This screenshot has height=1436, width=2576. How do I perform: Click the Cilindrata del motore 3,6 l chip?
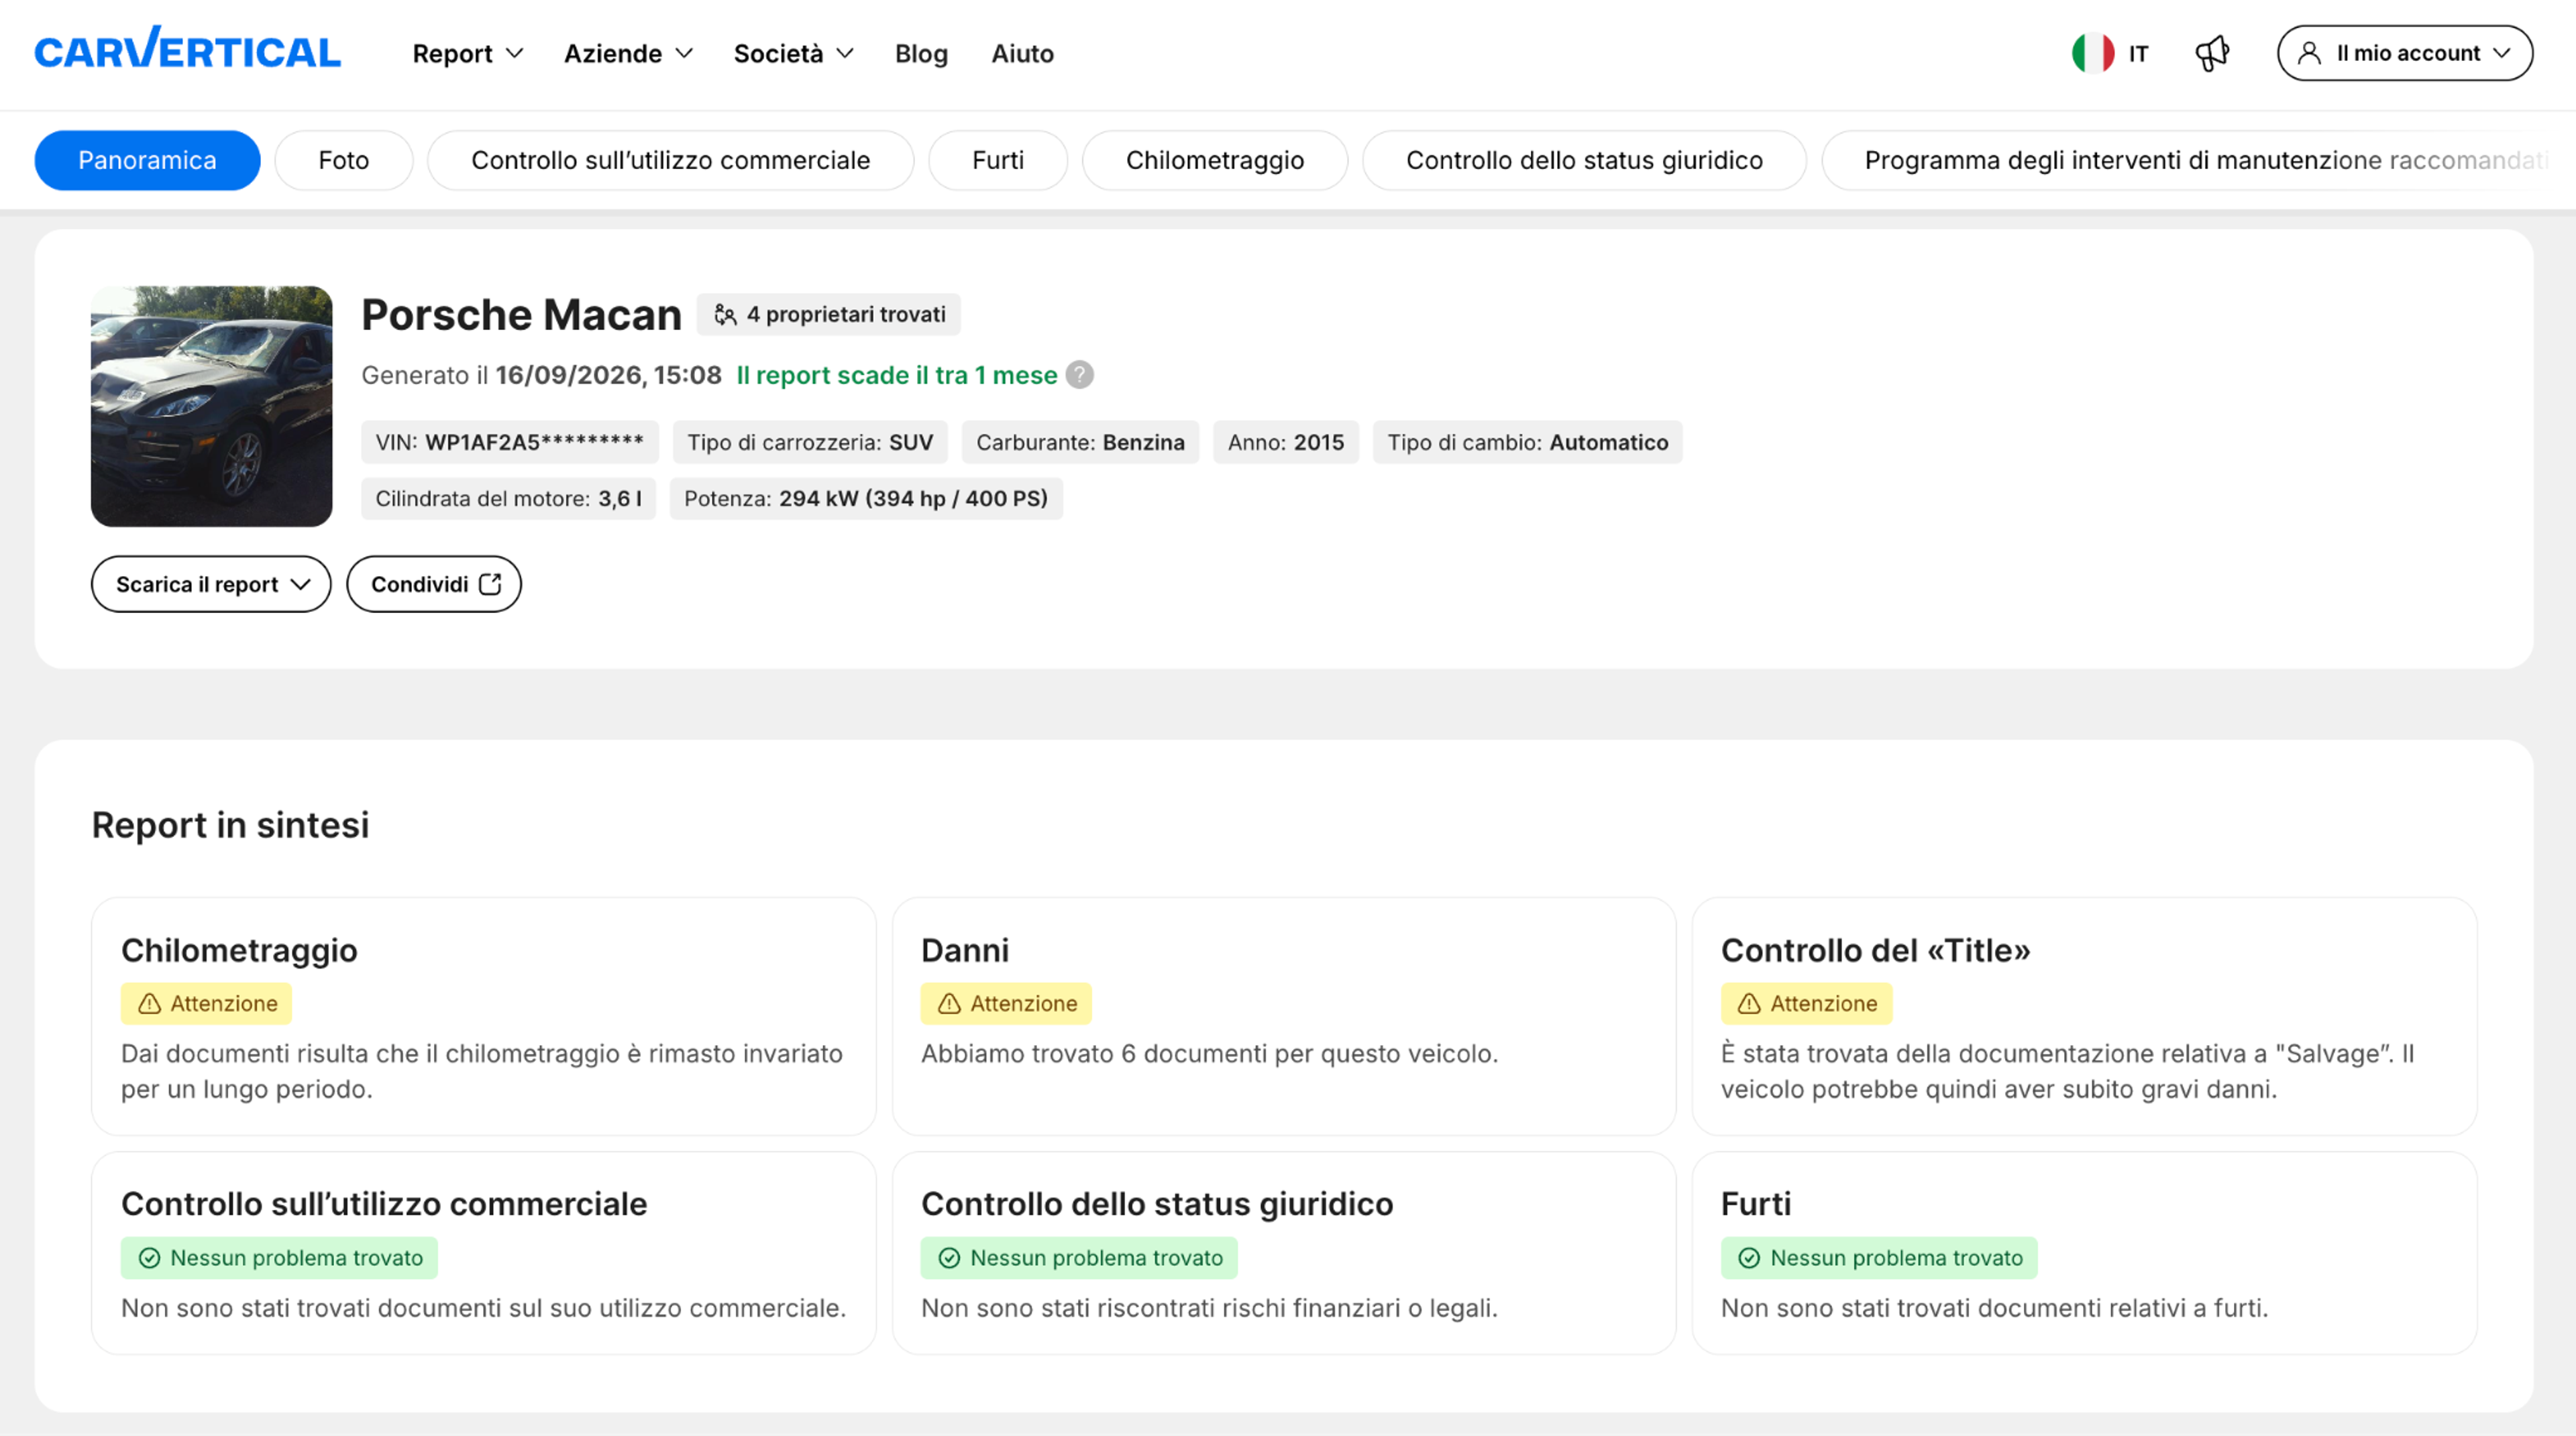tap(508, 498)
